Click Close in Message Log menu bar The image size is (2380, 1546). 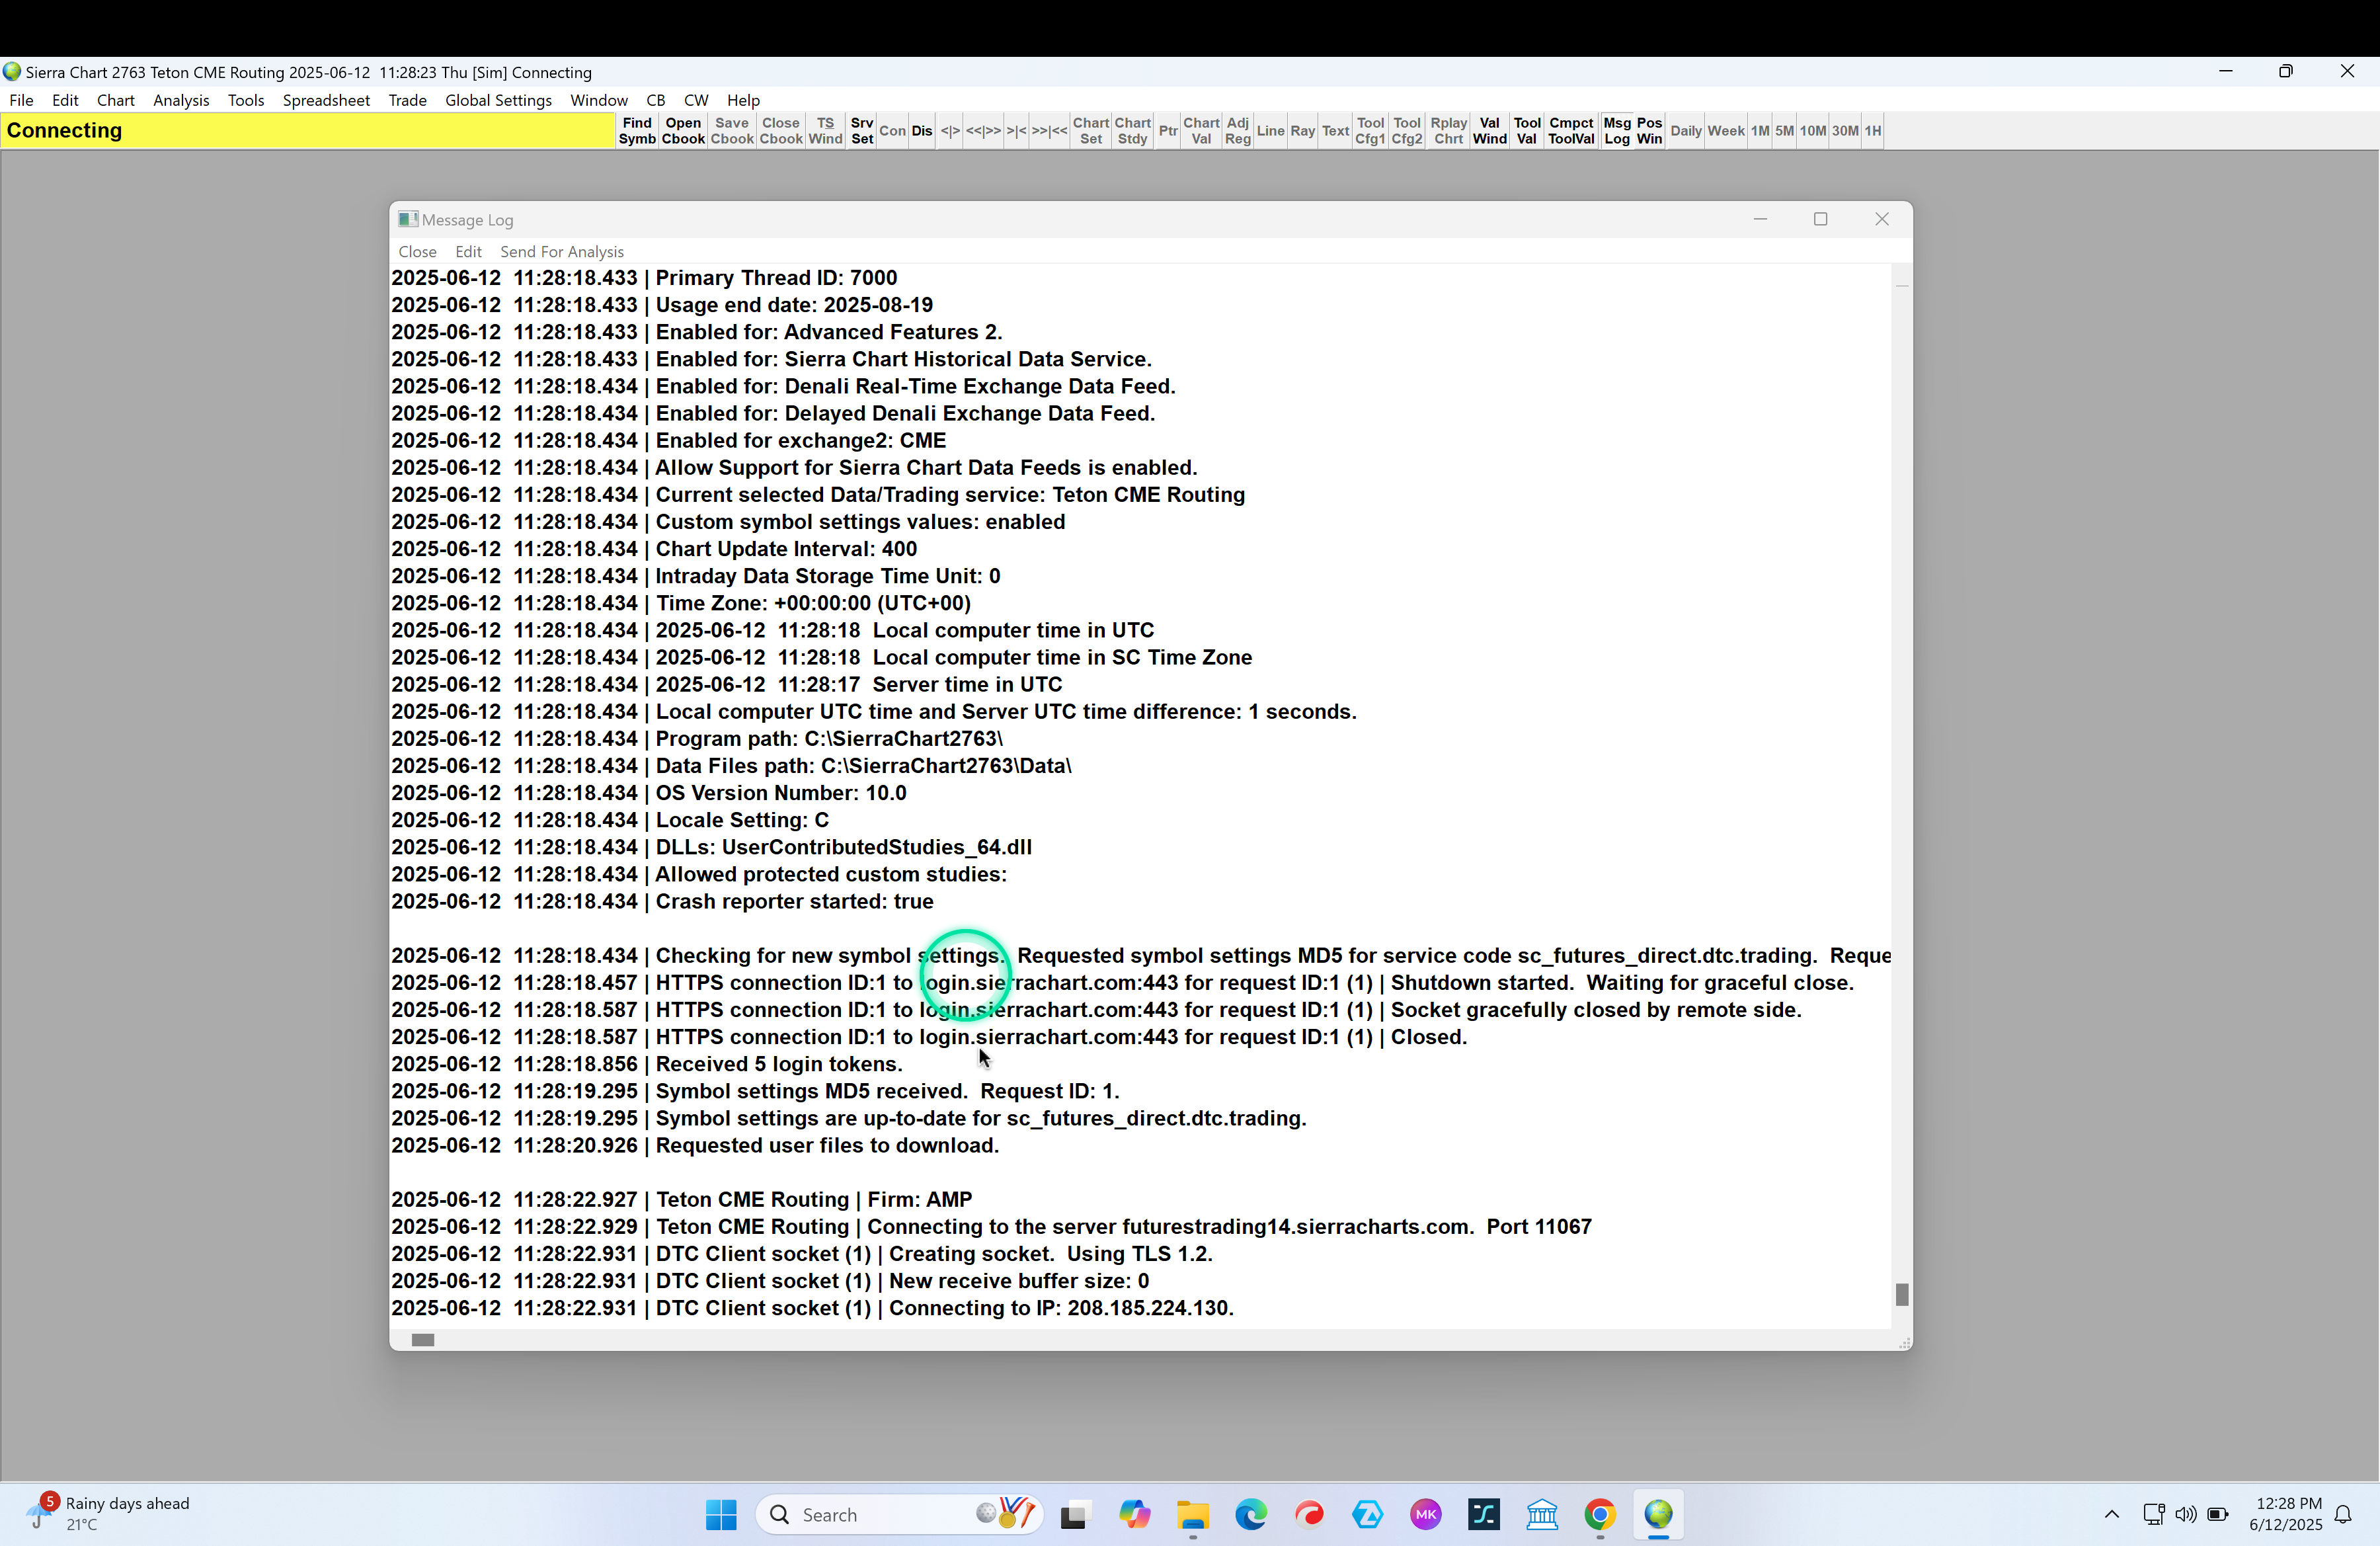pyautogui.click(x=417, y=252)
